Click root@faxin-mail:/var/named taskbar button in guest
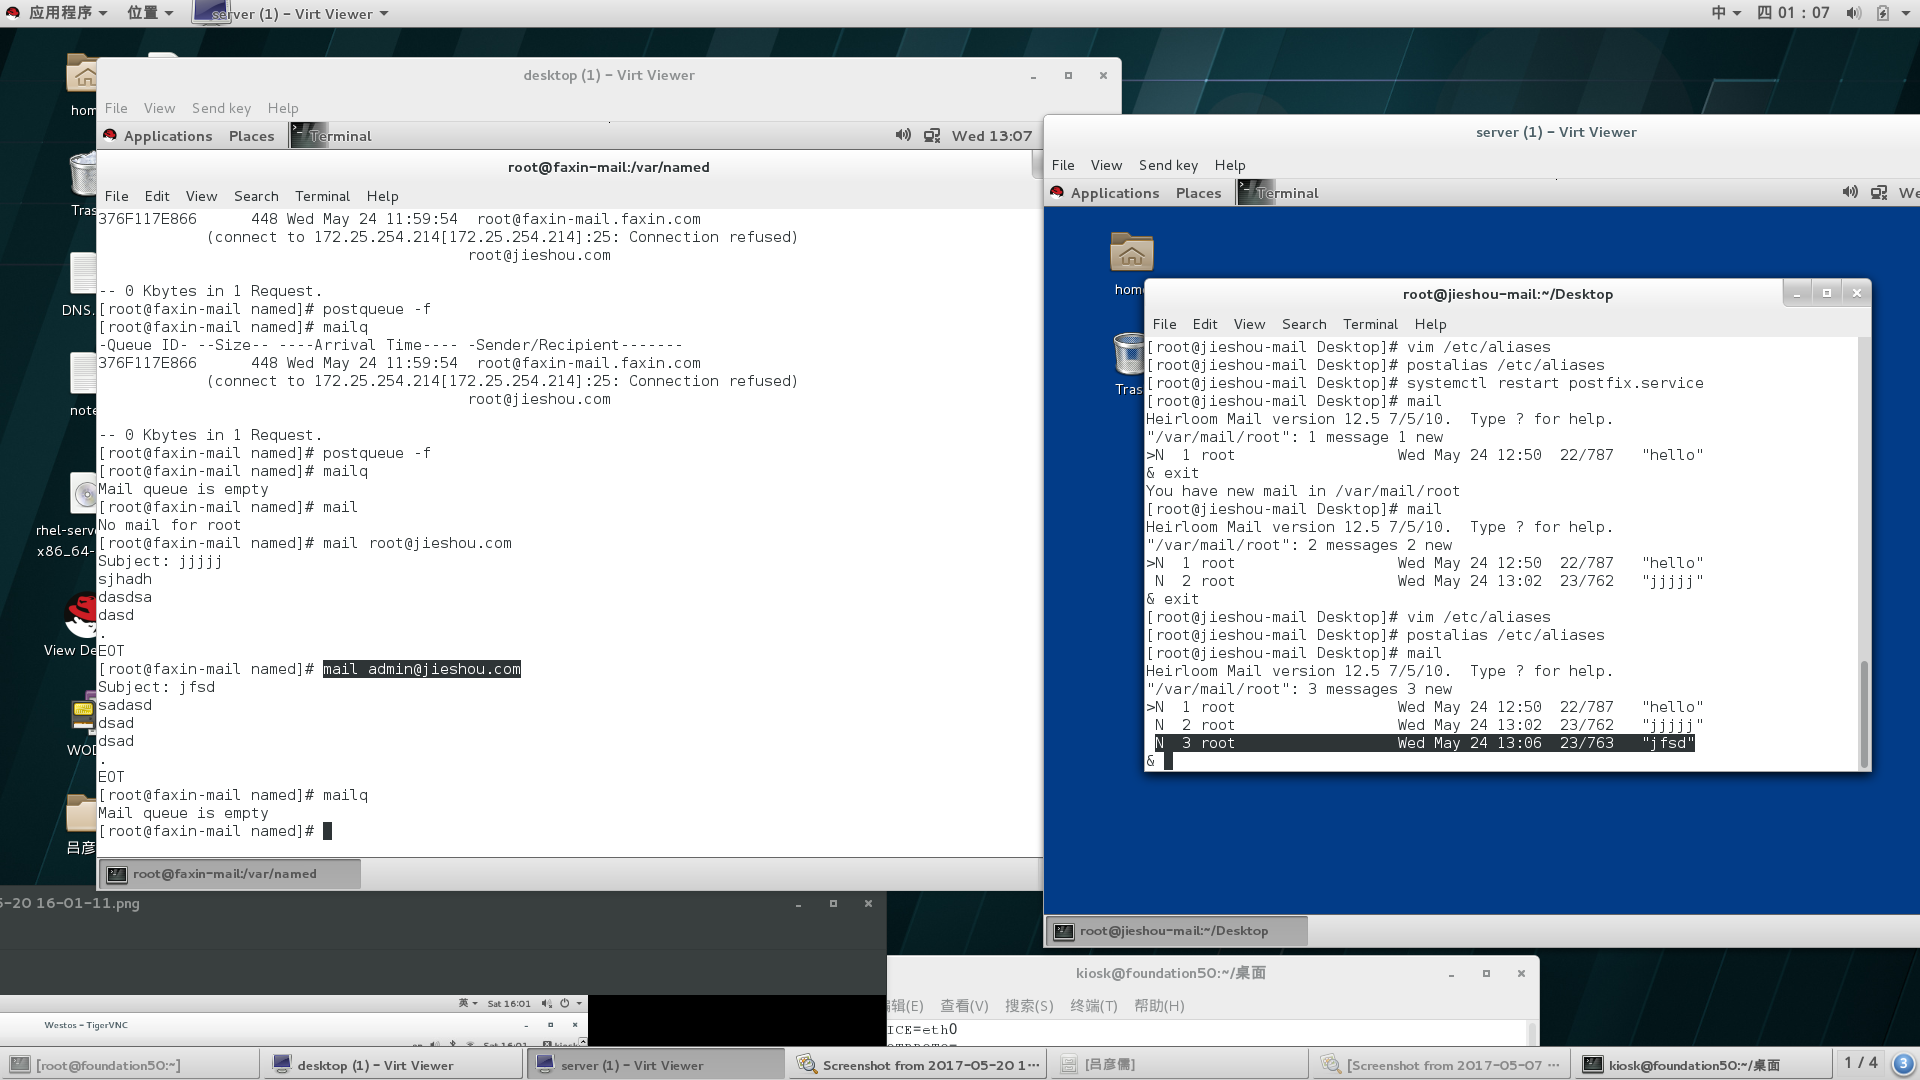This screenshot has width=1920, height=1080. (230, 874)
